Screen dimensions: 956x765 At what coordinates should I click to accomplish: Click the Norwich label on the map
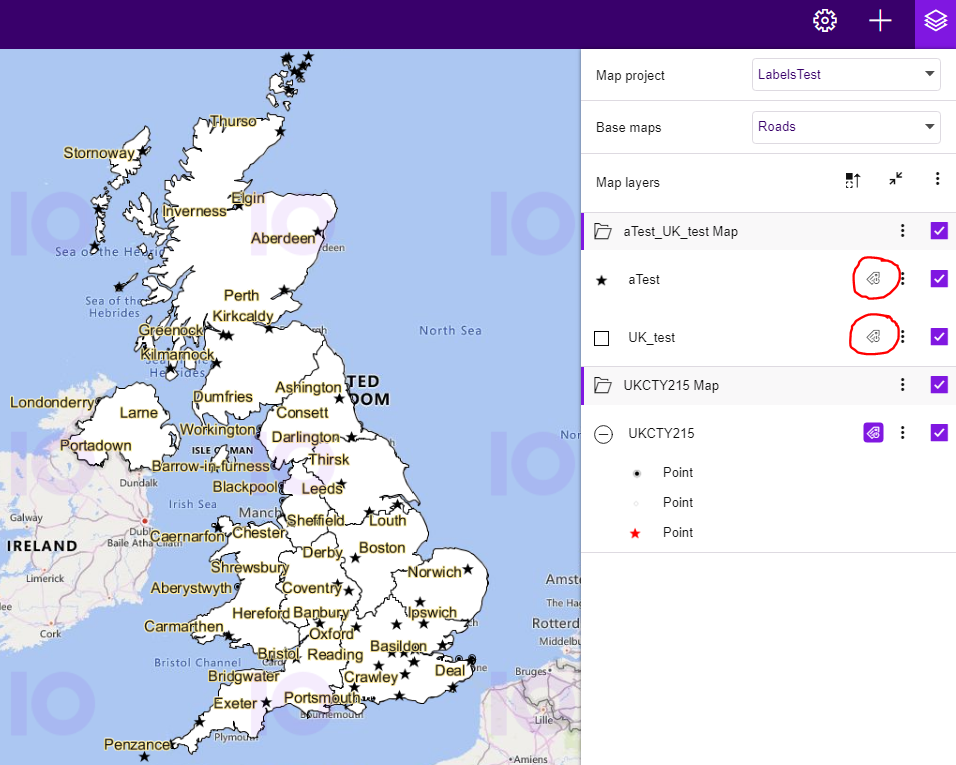(x=434, y=572)
